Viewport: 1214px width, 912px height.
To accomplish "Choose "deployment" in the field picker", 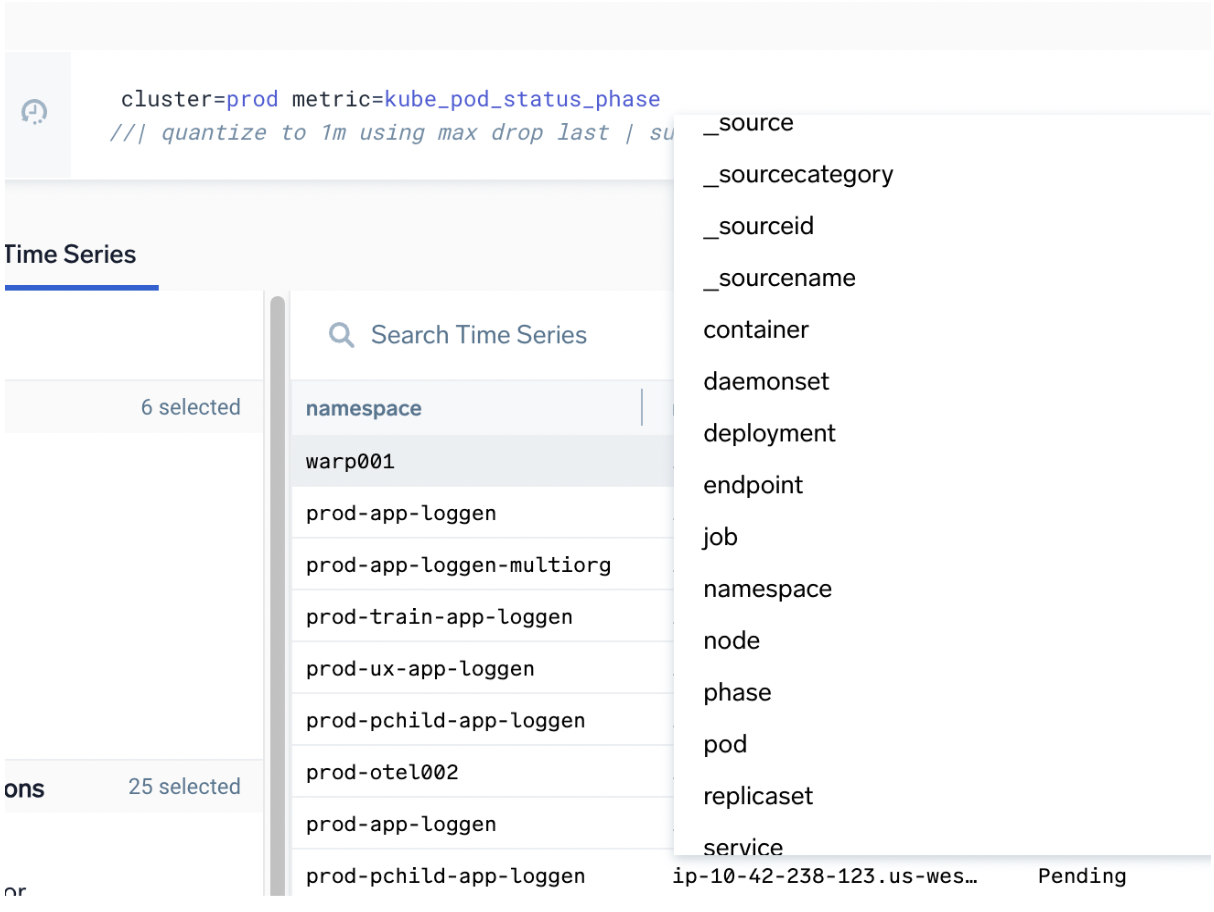I will (769, 433).
